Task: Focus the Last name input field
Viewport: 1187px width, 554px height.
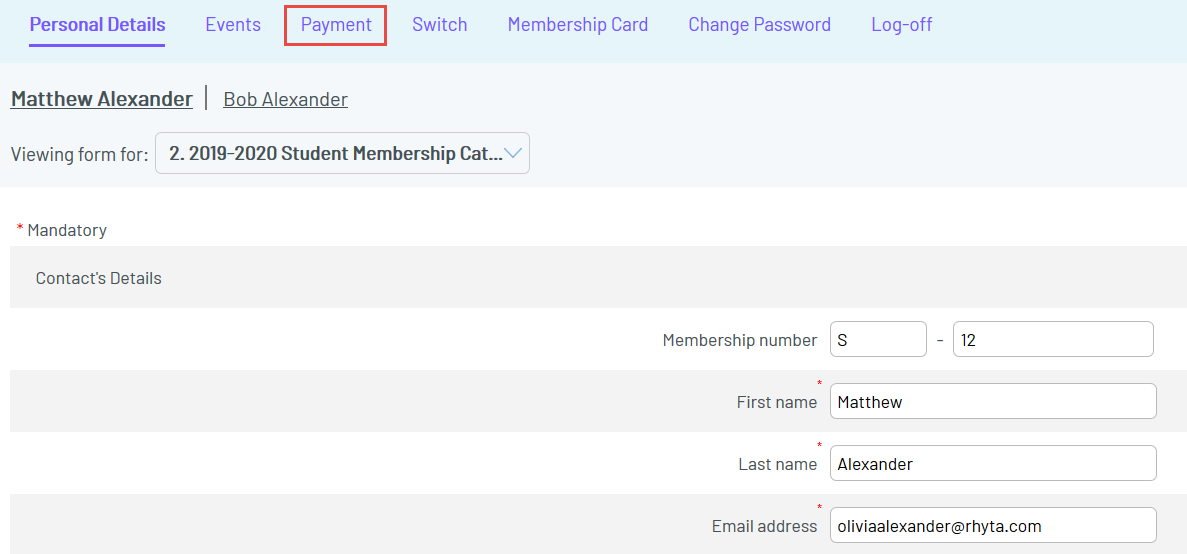Action: (x=992, y=464)
